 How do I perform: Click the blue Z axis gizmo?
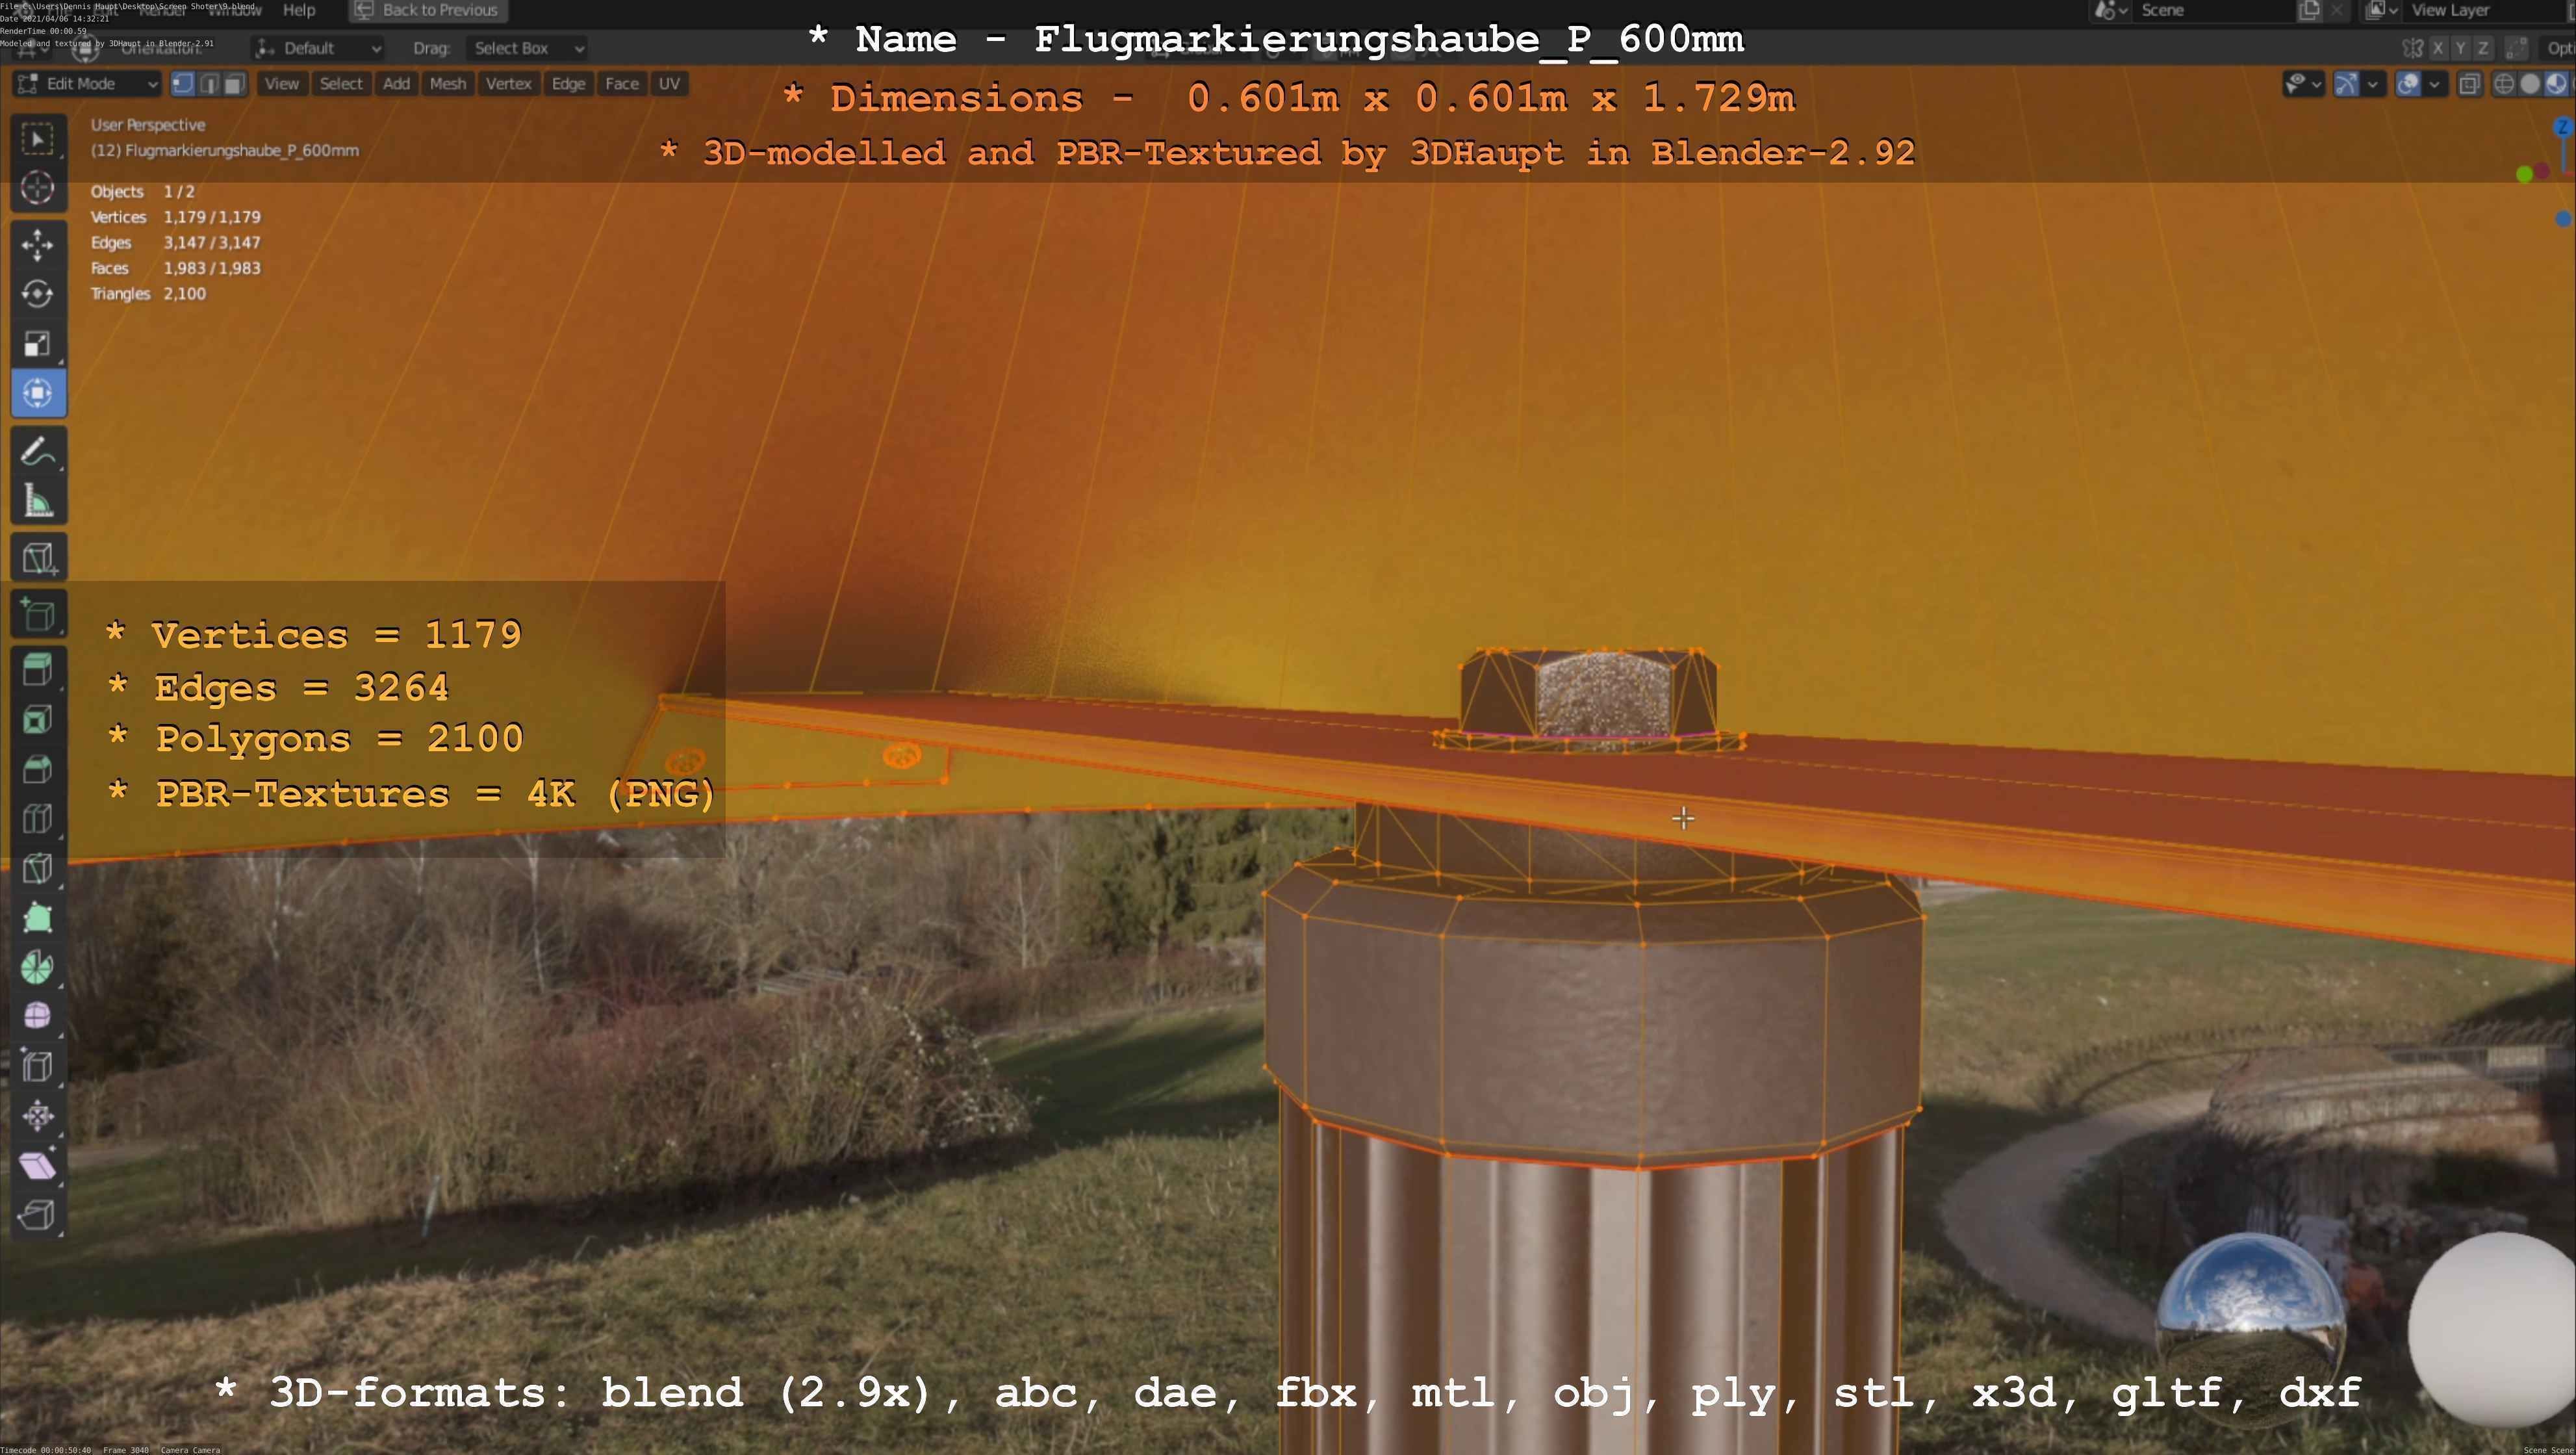tap(2562, 127)
